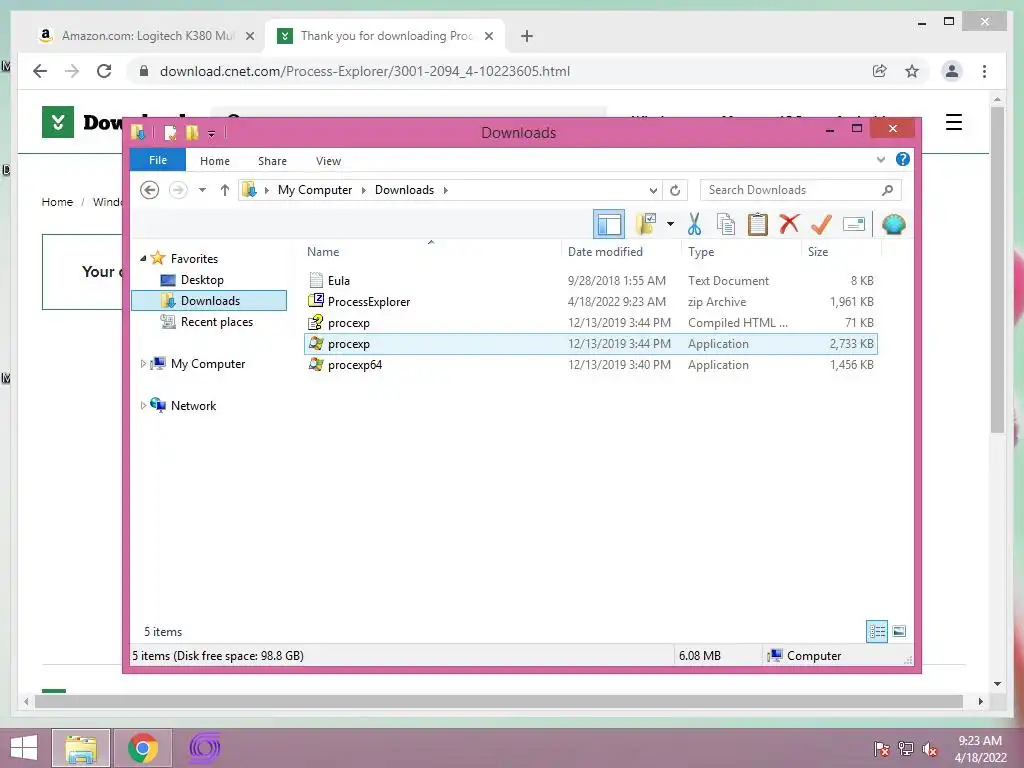Select the procexp64 application file
The height and width of the screenshot is (768, 1024).
pos(590,364)
